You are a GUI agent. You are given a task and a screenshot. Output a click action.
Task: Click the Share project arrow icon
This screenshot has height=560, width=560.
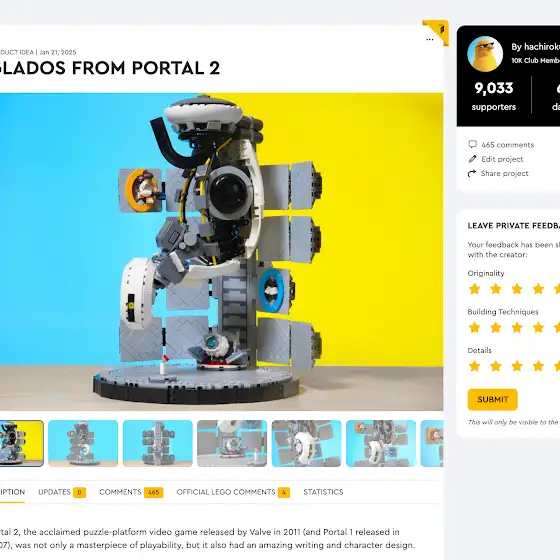(472, 173)
